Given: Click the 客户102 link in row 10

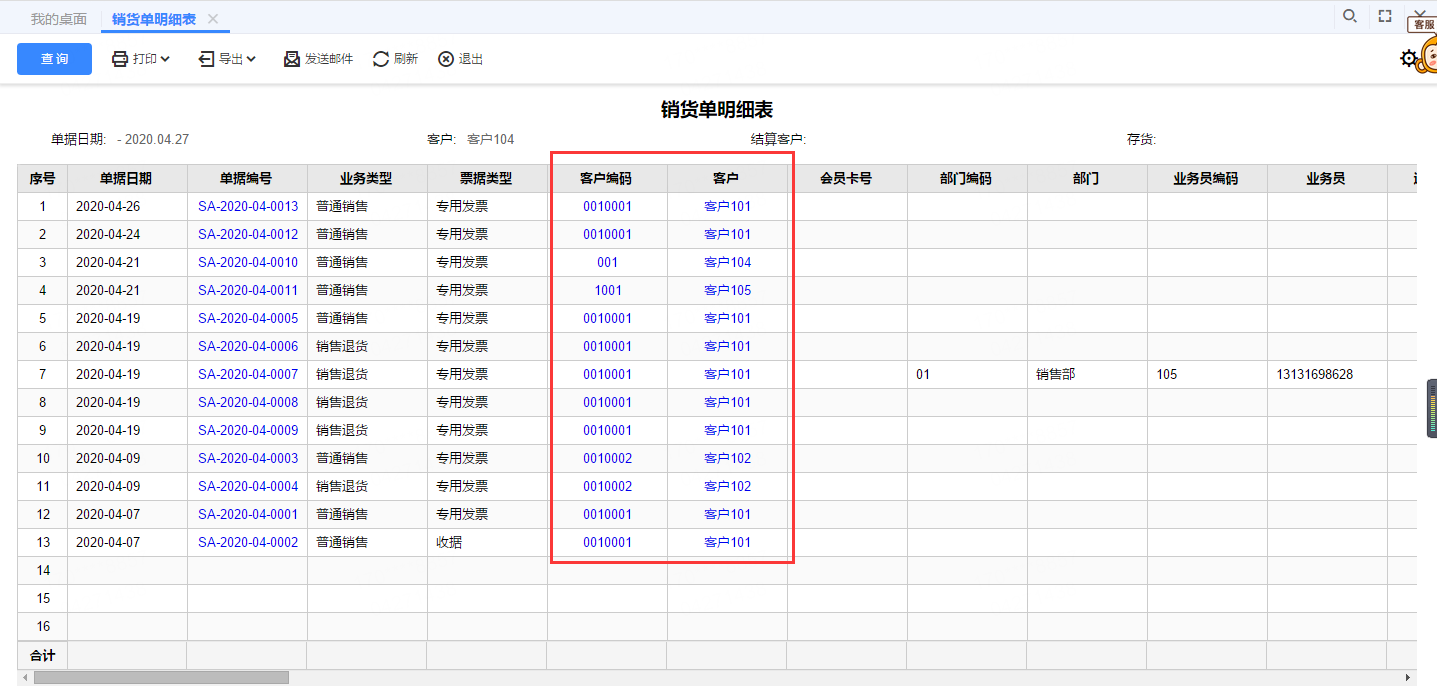Looking at the screenshot, I should click(727, 459).
